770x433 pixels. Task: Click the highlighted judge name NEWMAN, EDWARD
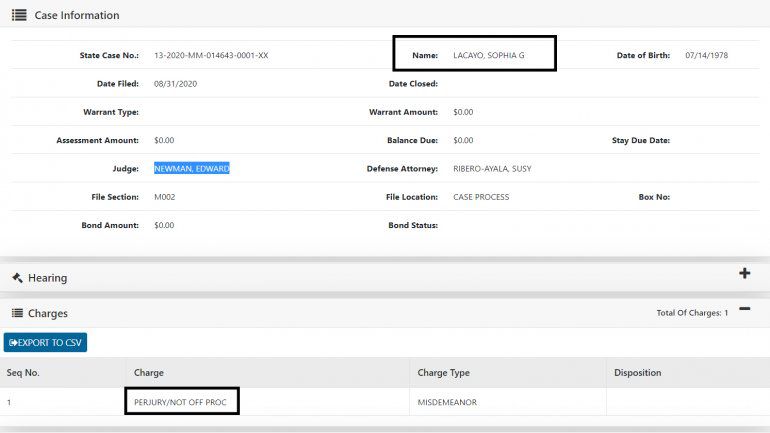(192, 169)
